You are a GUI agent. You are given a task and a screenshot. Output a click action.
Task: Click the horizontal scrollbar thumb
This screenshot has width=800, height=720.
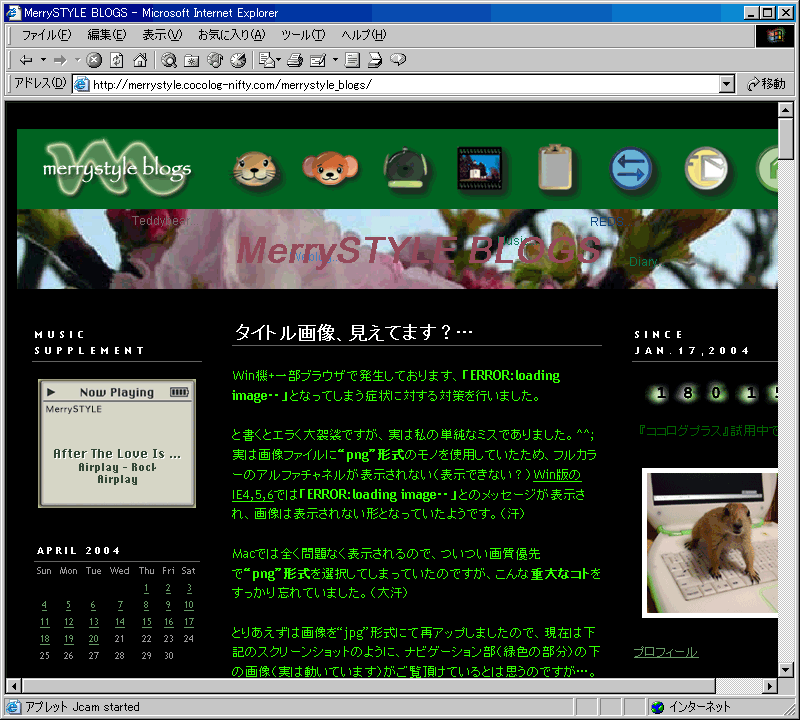coord(369,686)
